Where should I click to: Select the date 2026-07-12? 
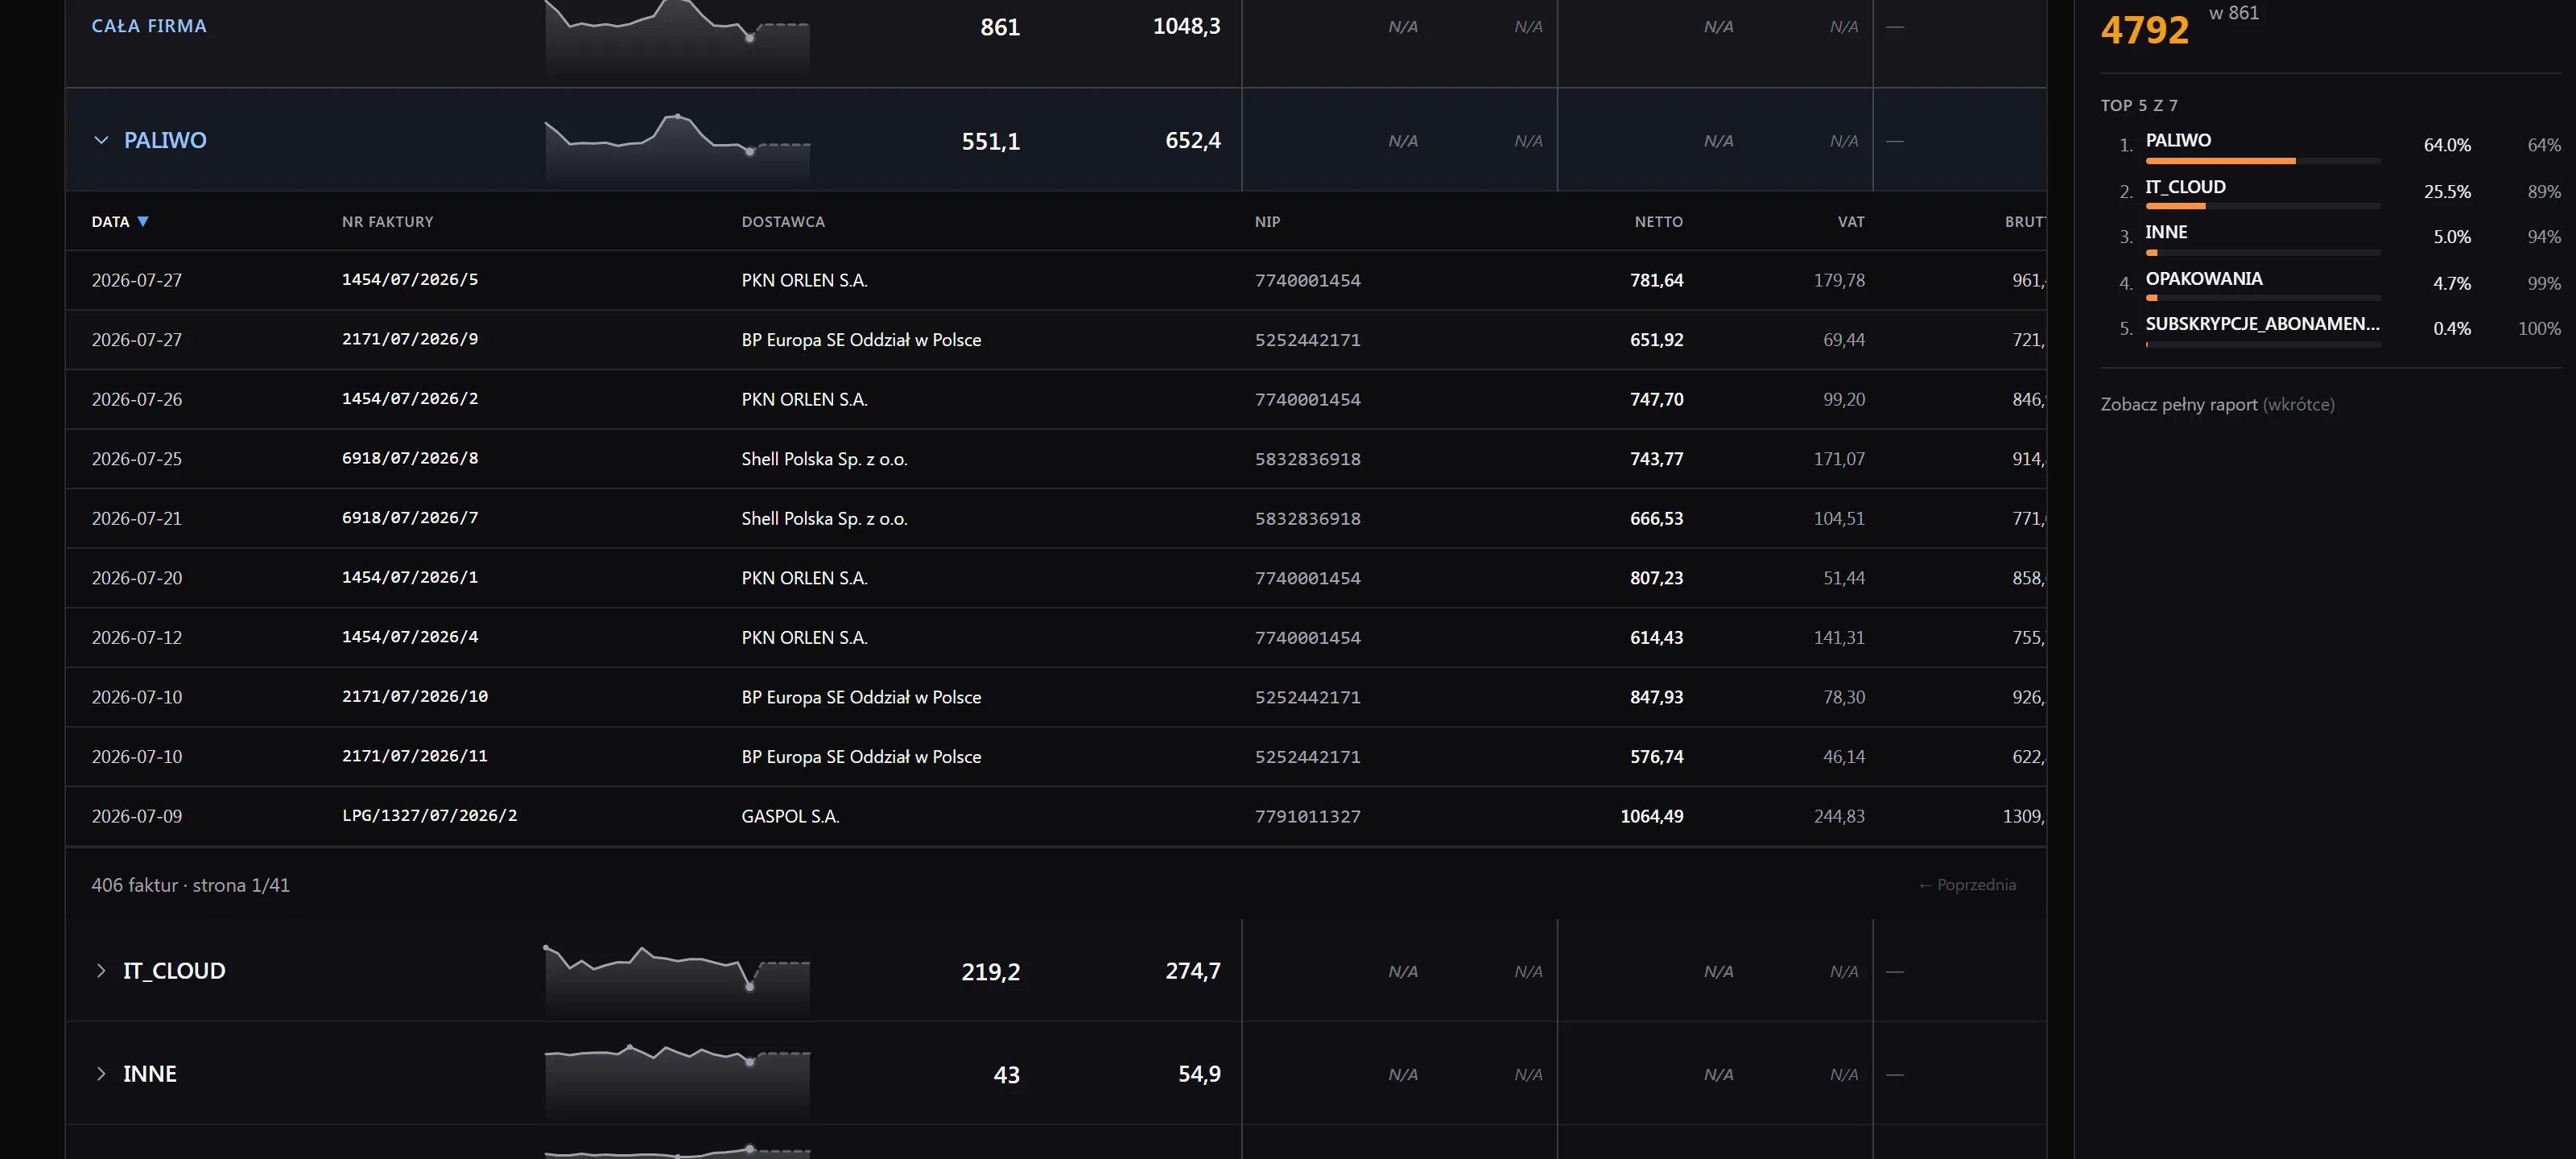pyautogui.click(x=137, y=638)
